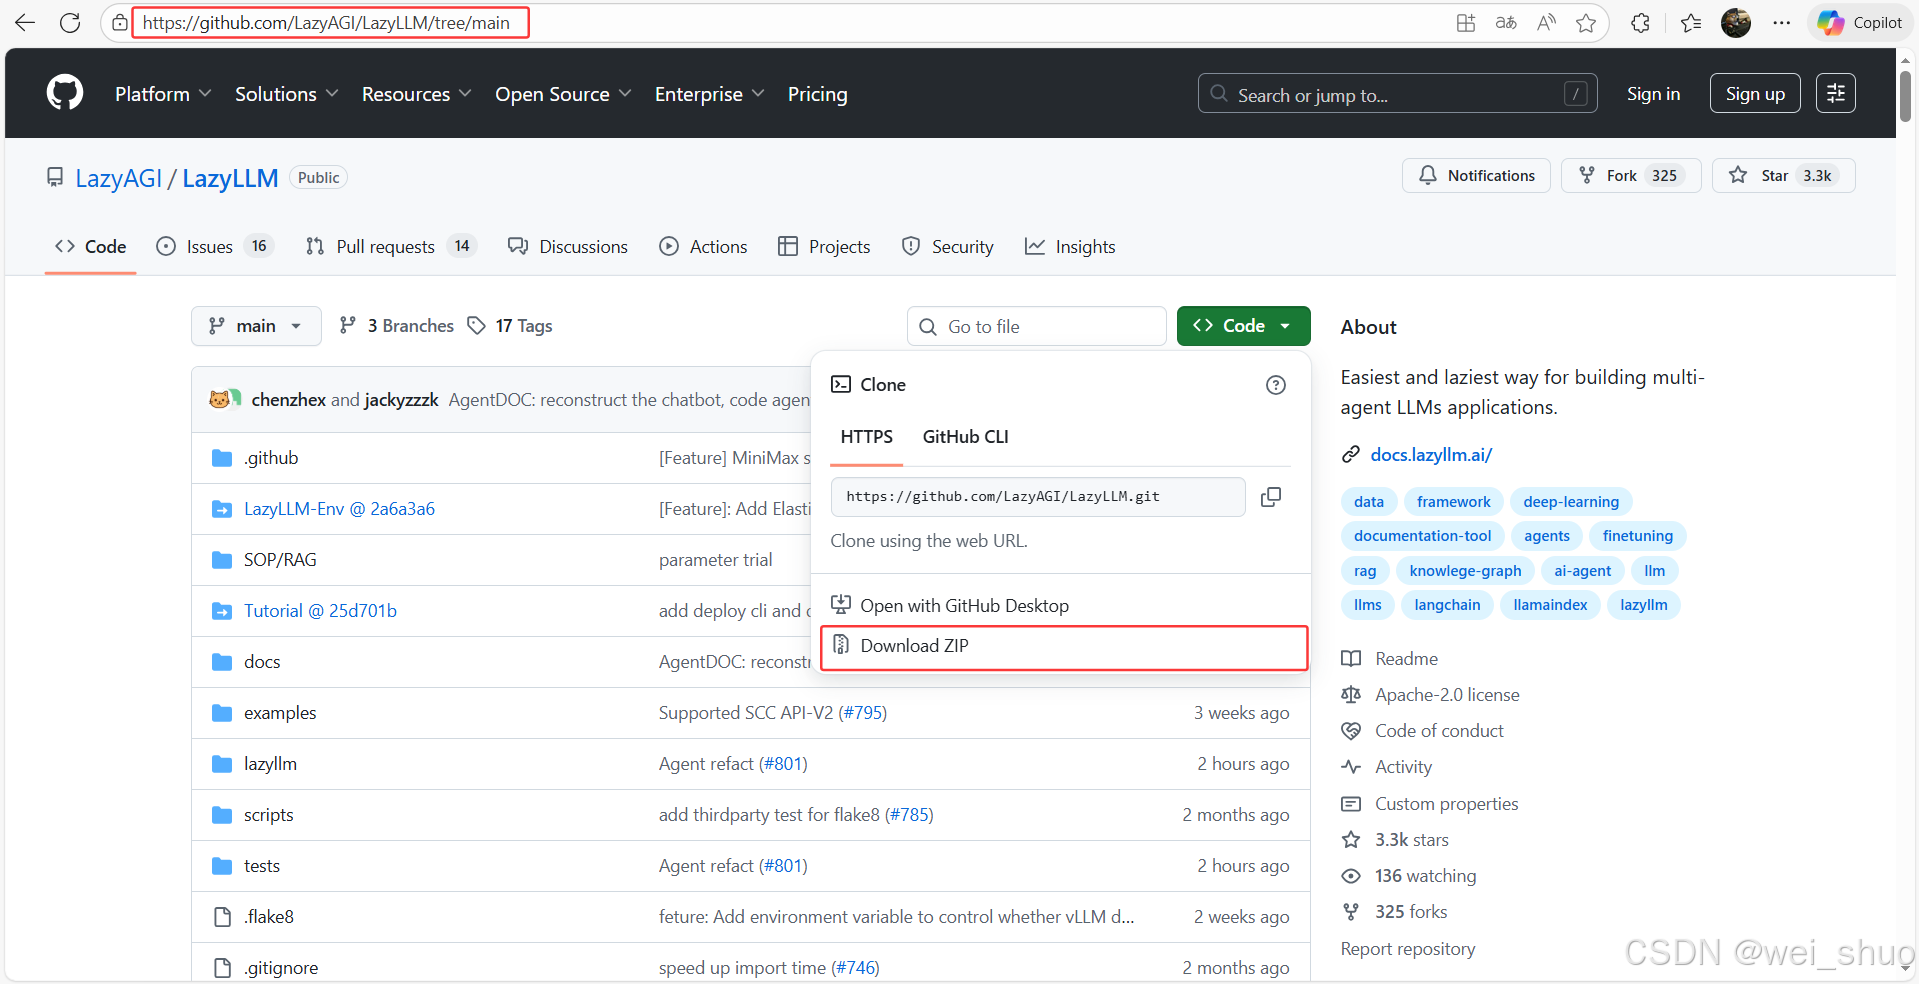Open the main branch dropdown
Image resolution: width=1919 pixels, height=984 pixels.
[256, 326]
